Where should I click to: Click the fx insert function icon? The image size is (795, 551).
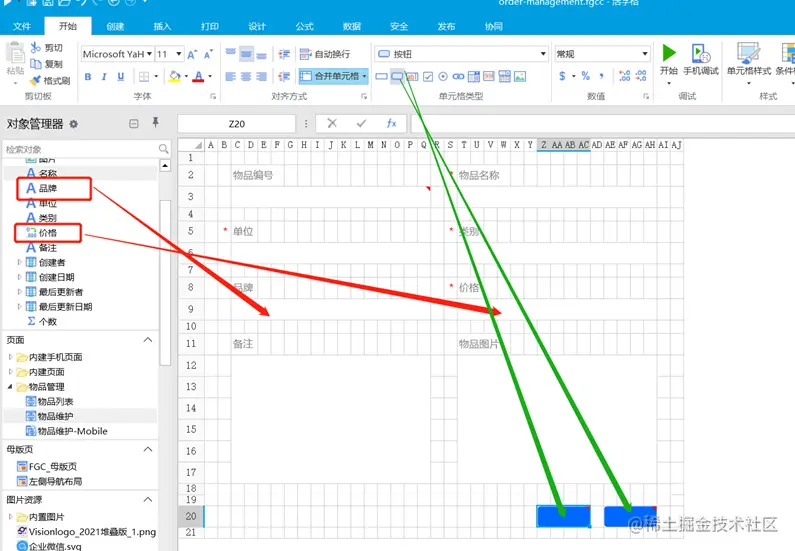391,123
